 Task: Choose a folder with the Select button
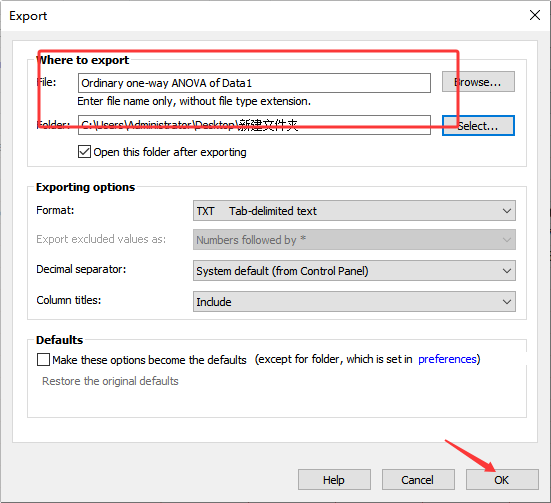click(478, 125)
